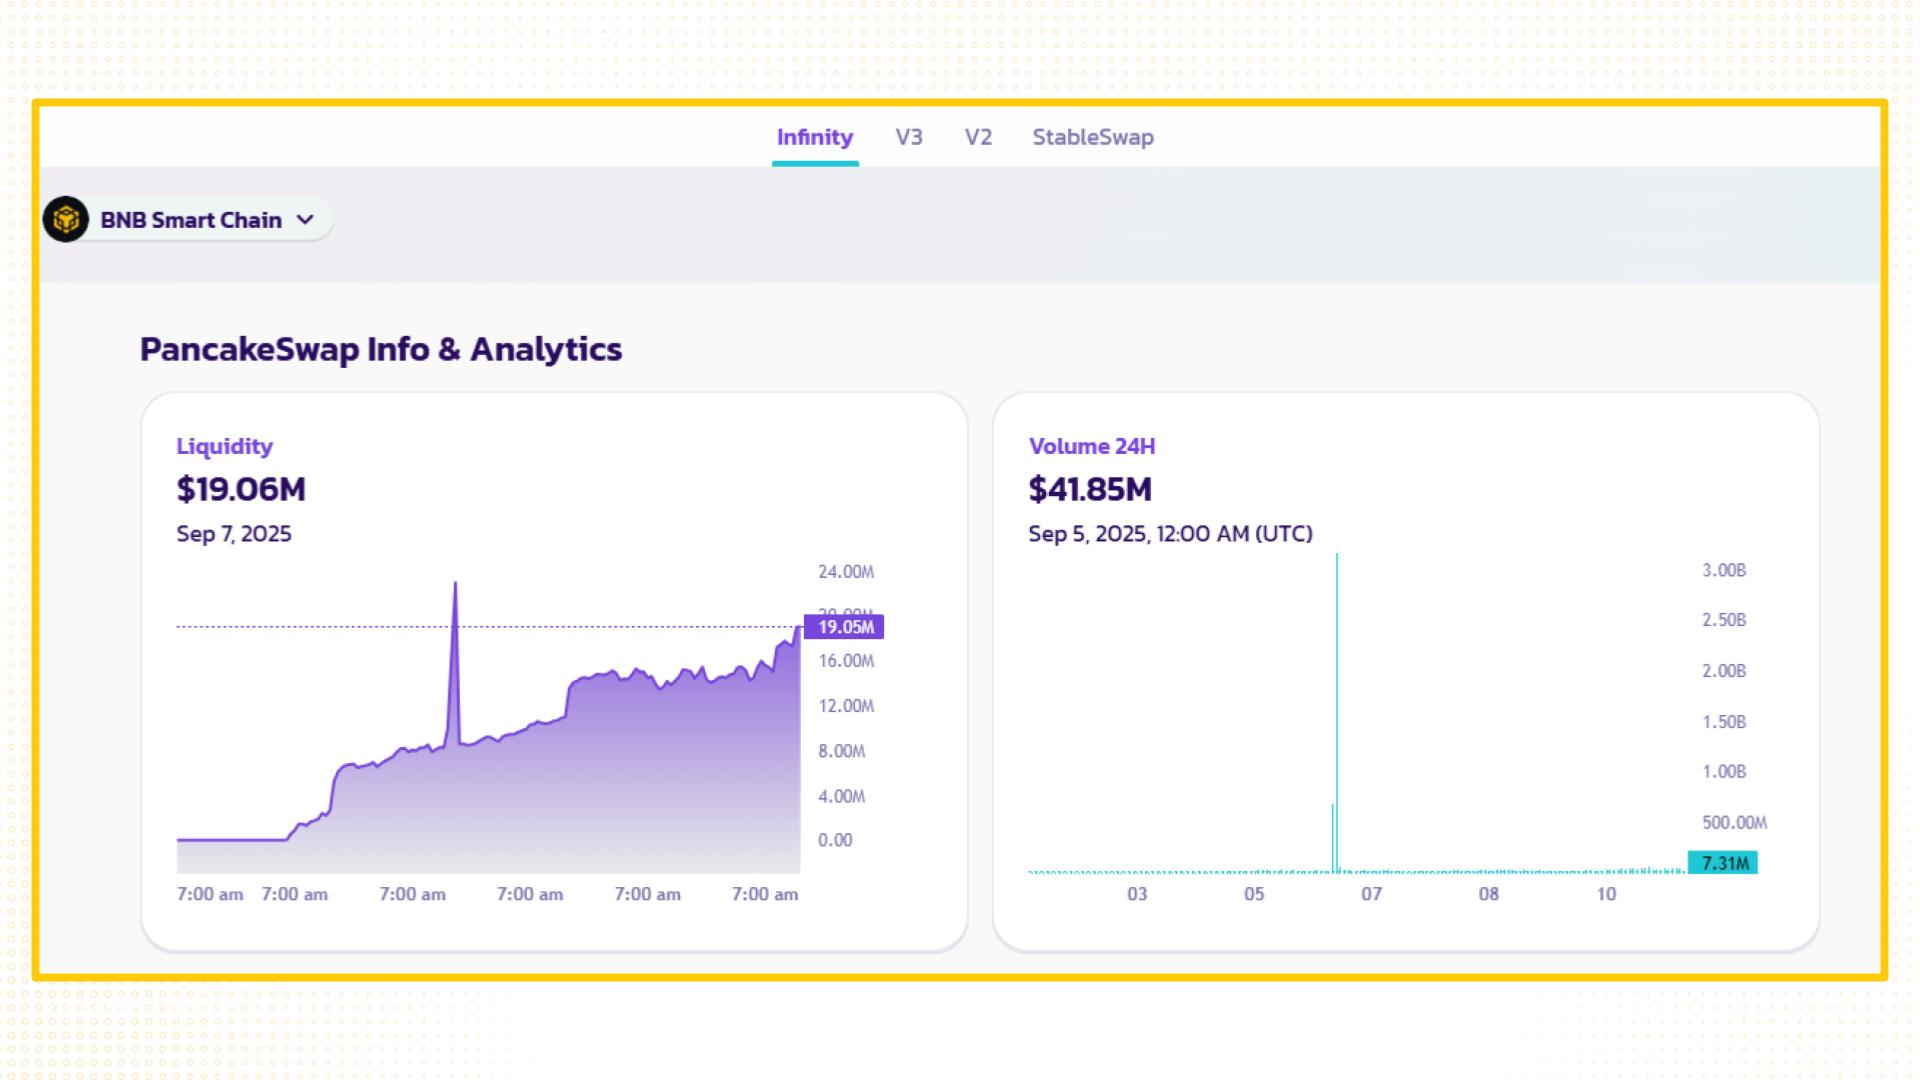This screenshot has height=1080, width=1920.
Task: Click the 24.00M axis label on liquidity chart
Action: pyautogui.click(x=845, y=572)
